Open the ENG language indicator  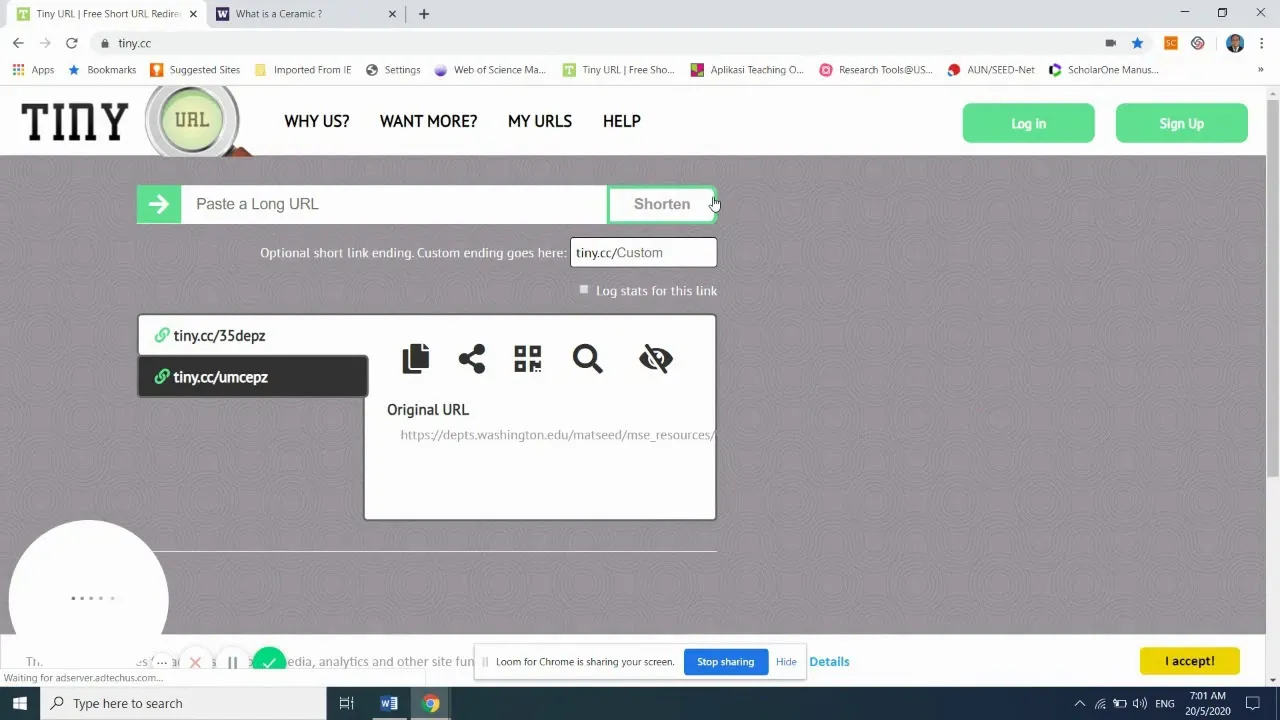pyautogui.click(x=1165, y=703)
